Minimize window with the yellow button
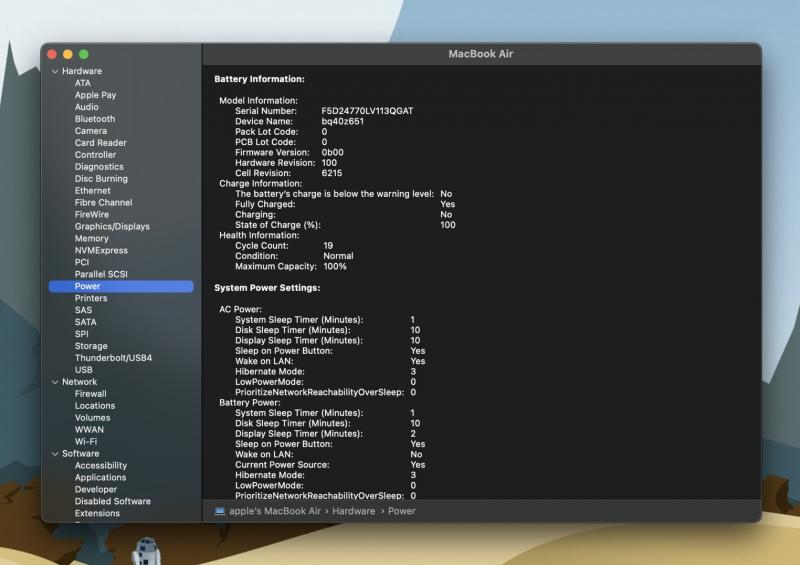The width and height of the screenshot is (800, 565). tap(68, 55)
